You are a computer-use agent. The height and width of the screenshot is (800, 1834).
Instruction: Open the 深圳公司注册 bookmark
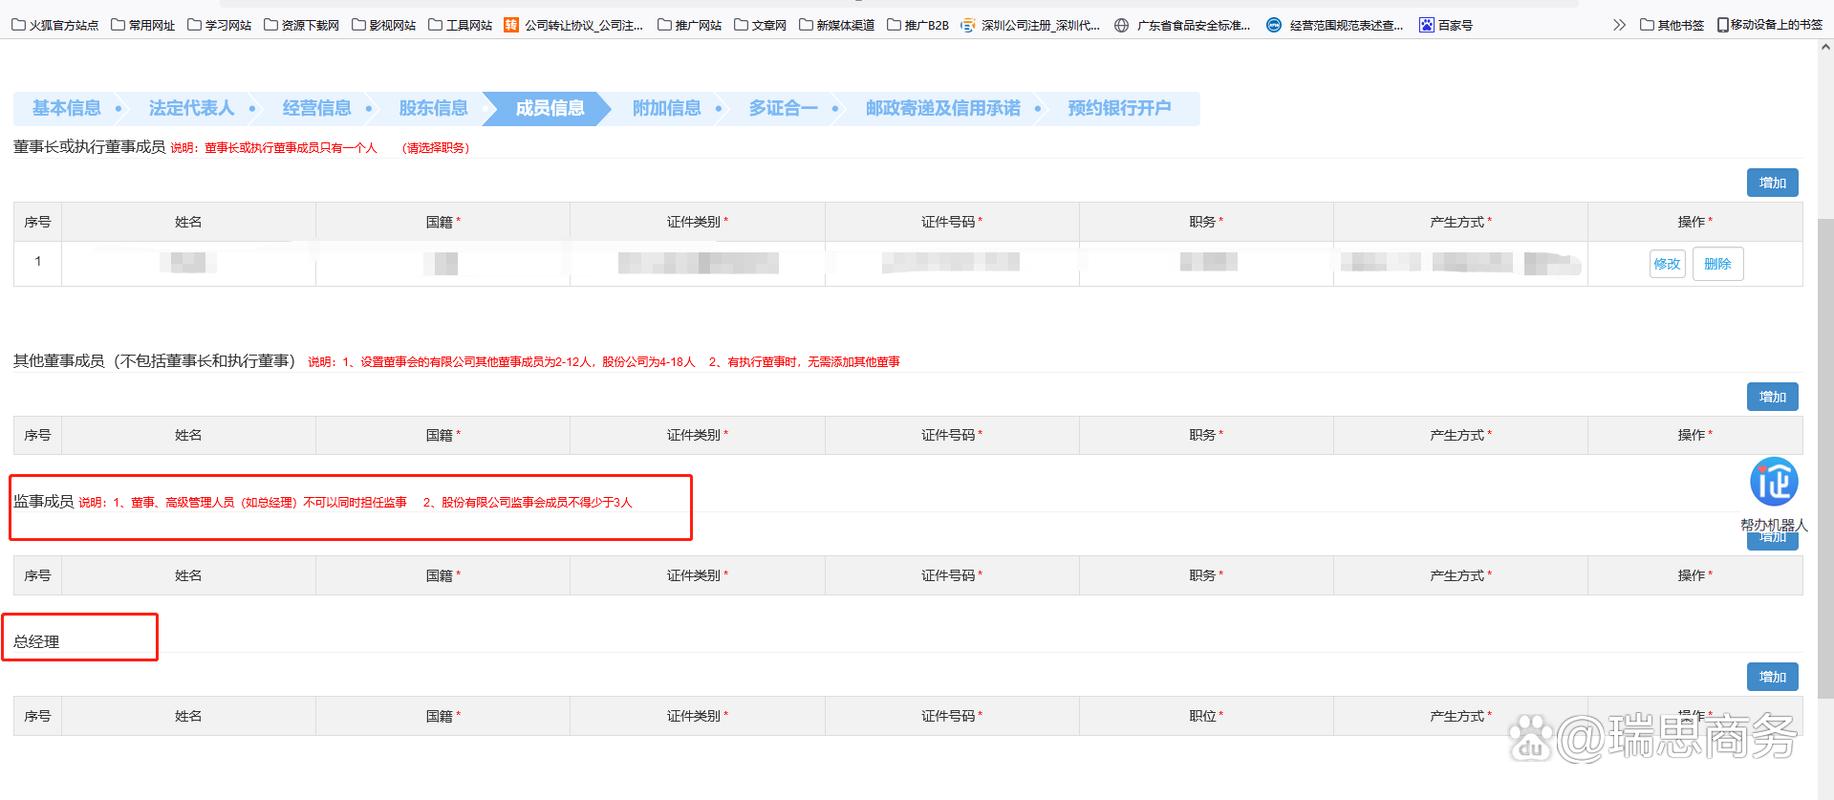[1031, 25]
